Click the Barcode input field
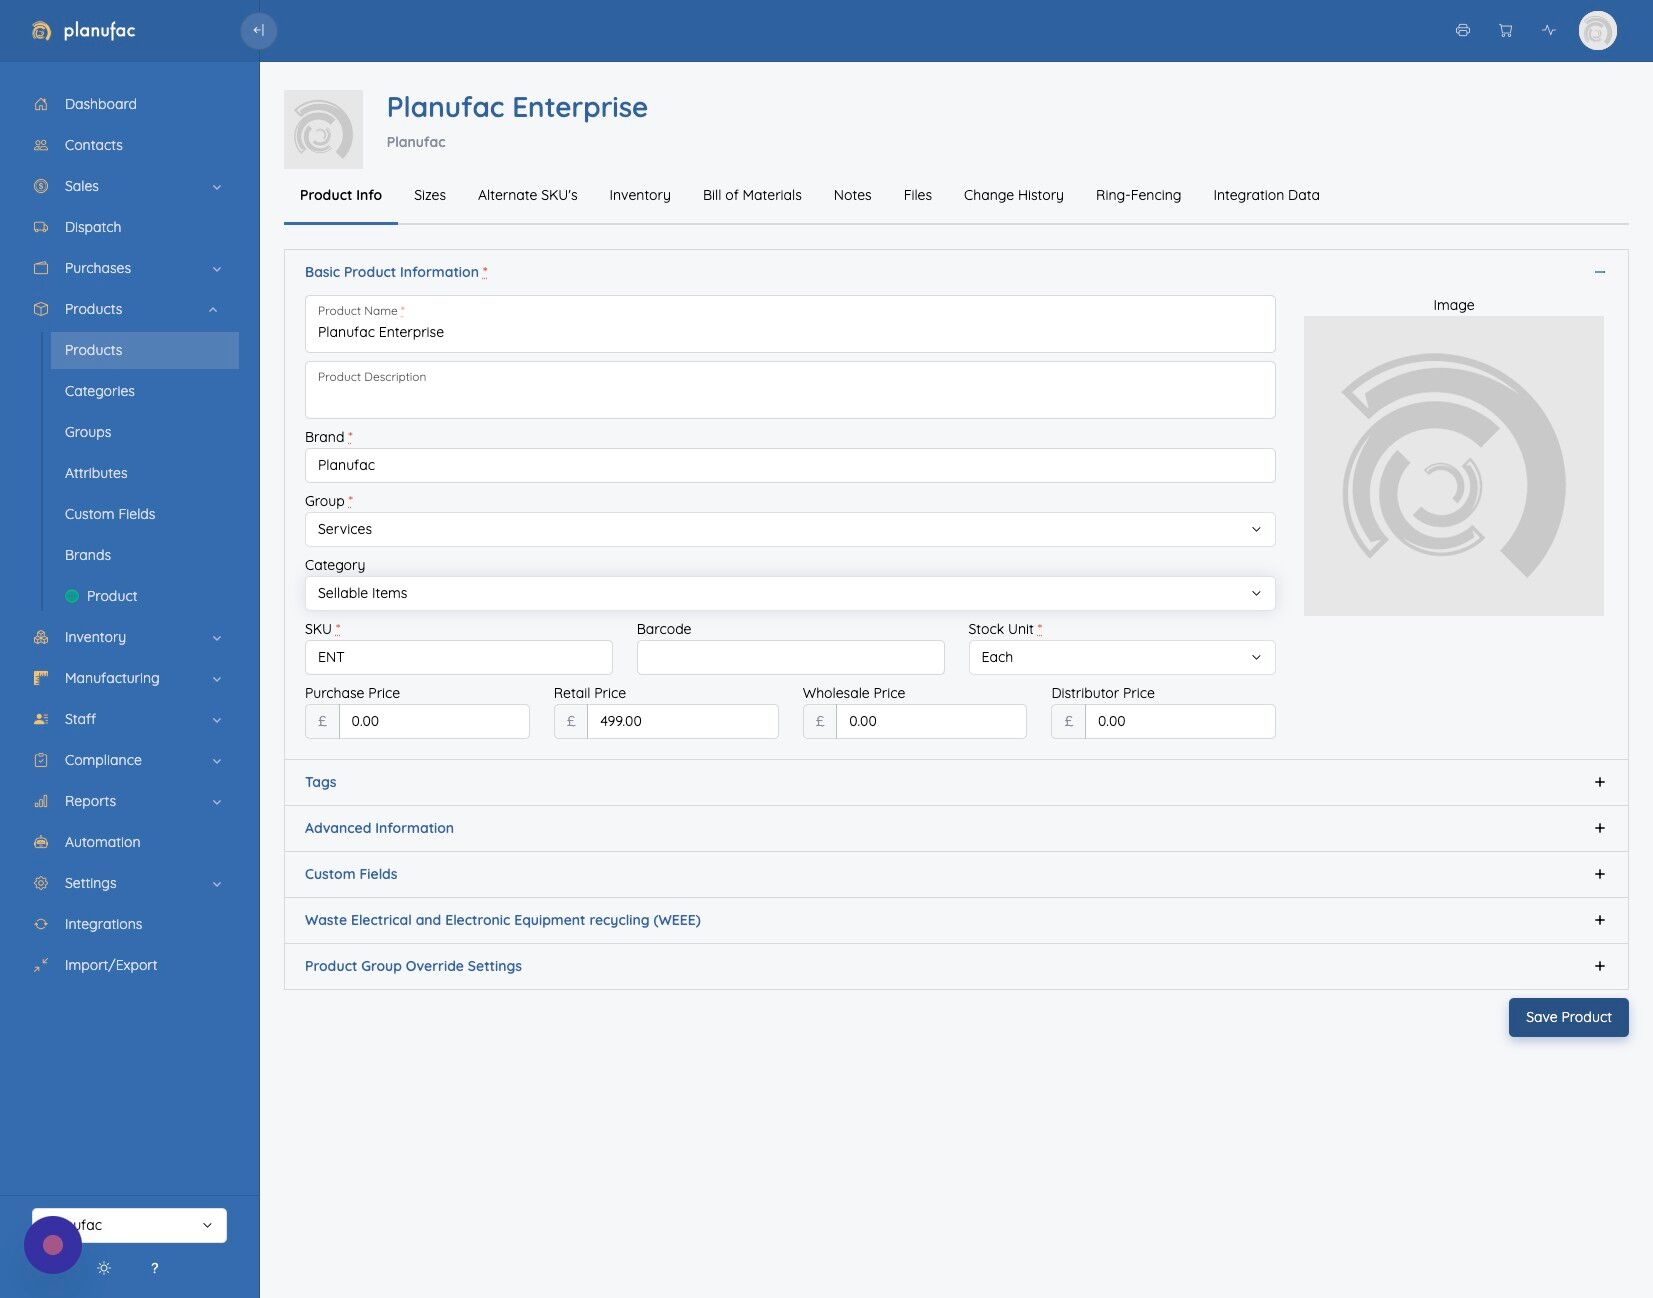The height and width of the screenshot is (1298, 1653). coord(790,657)
